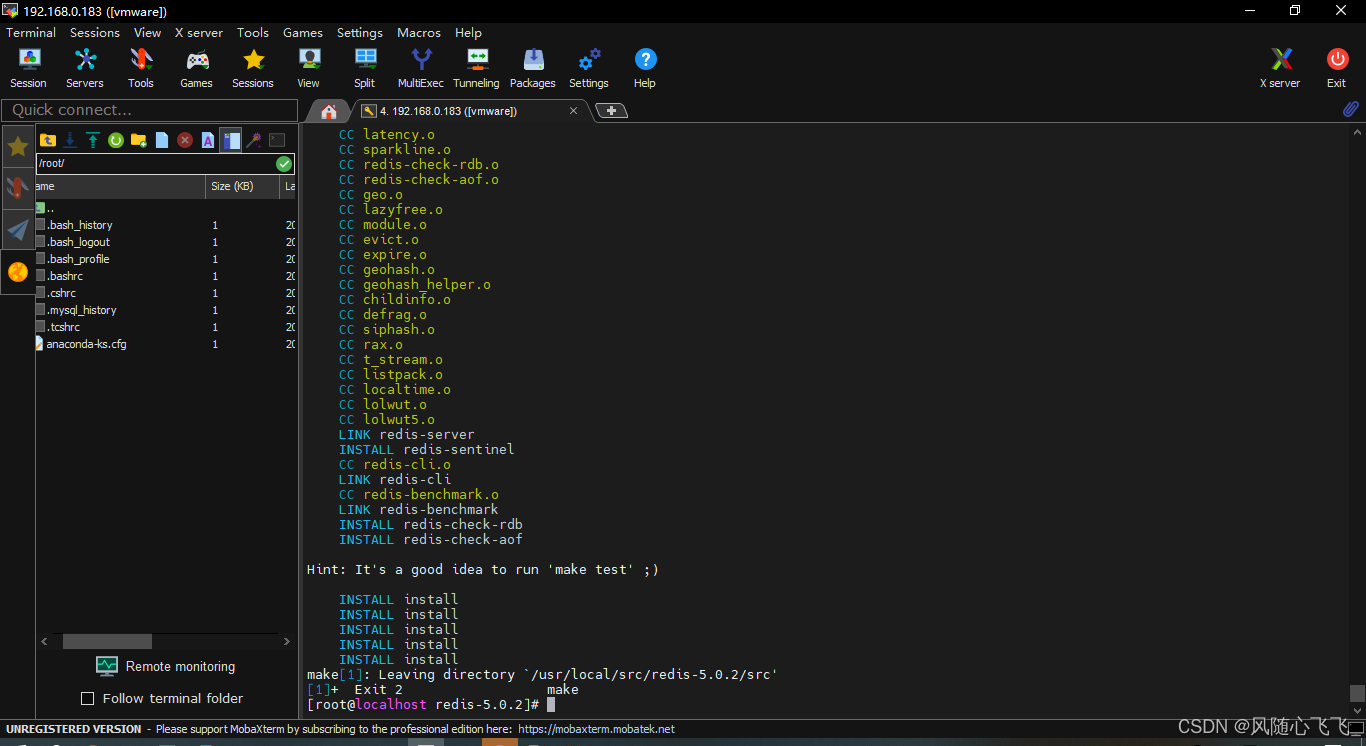Open the Settings gears toolbar button
This screenshot has width=1366, height=746.
[x=589, y=68]
